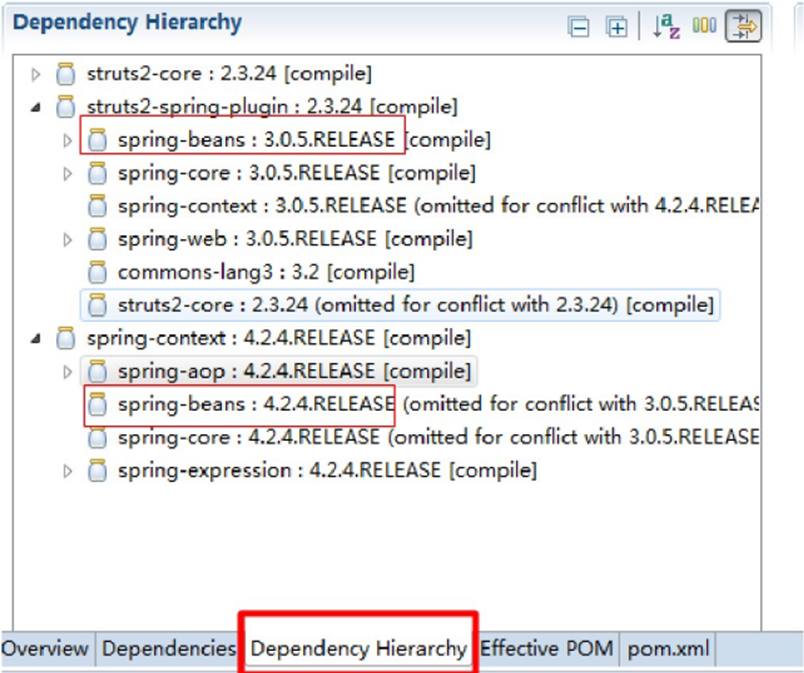The height and width of the screenshot is (673, 804).
Task: Switch to the Overview tab
Action: pyautogui.click(x=45, y=648)
